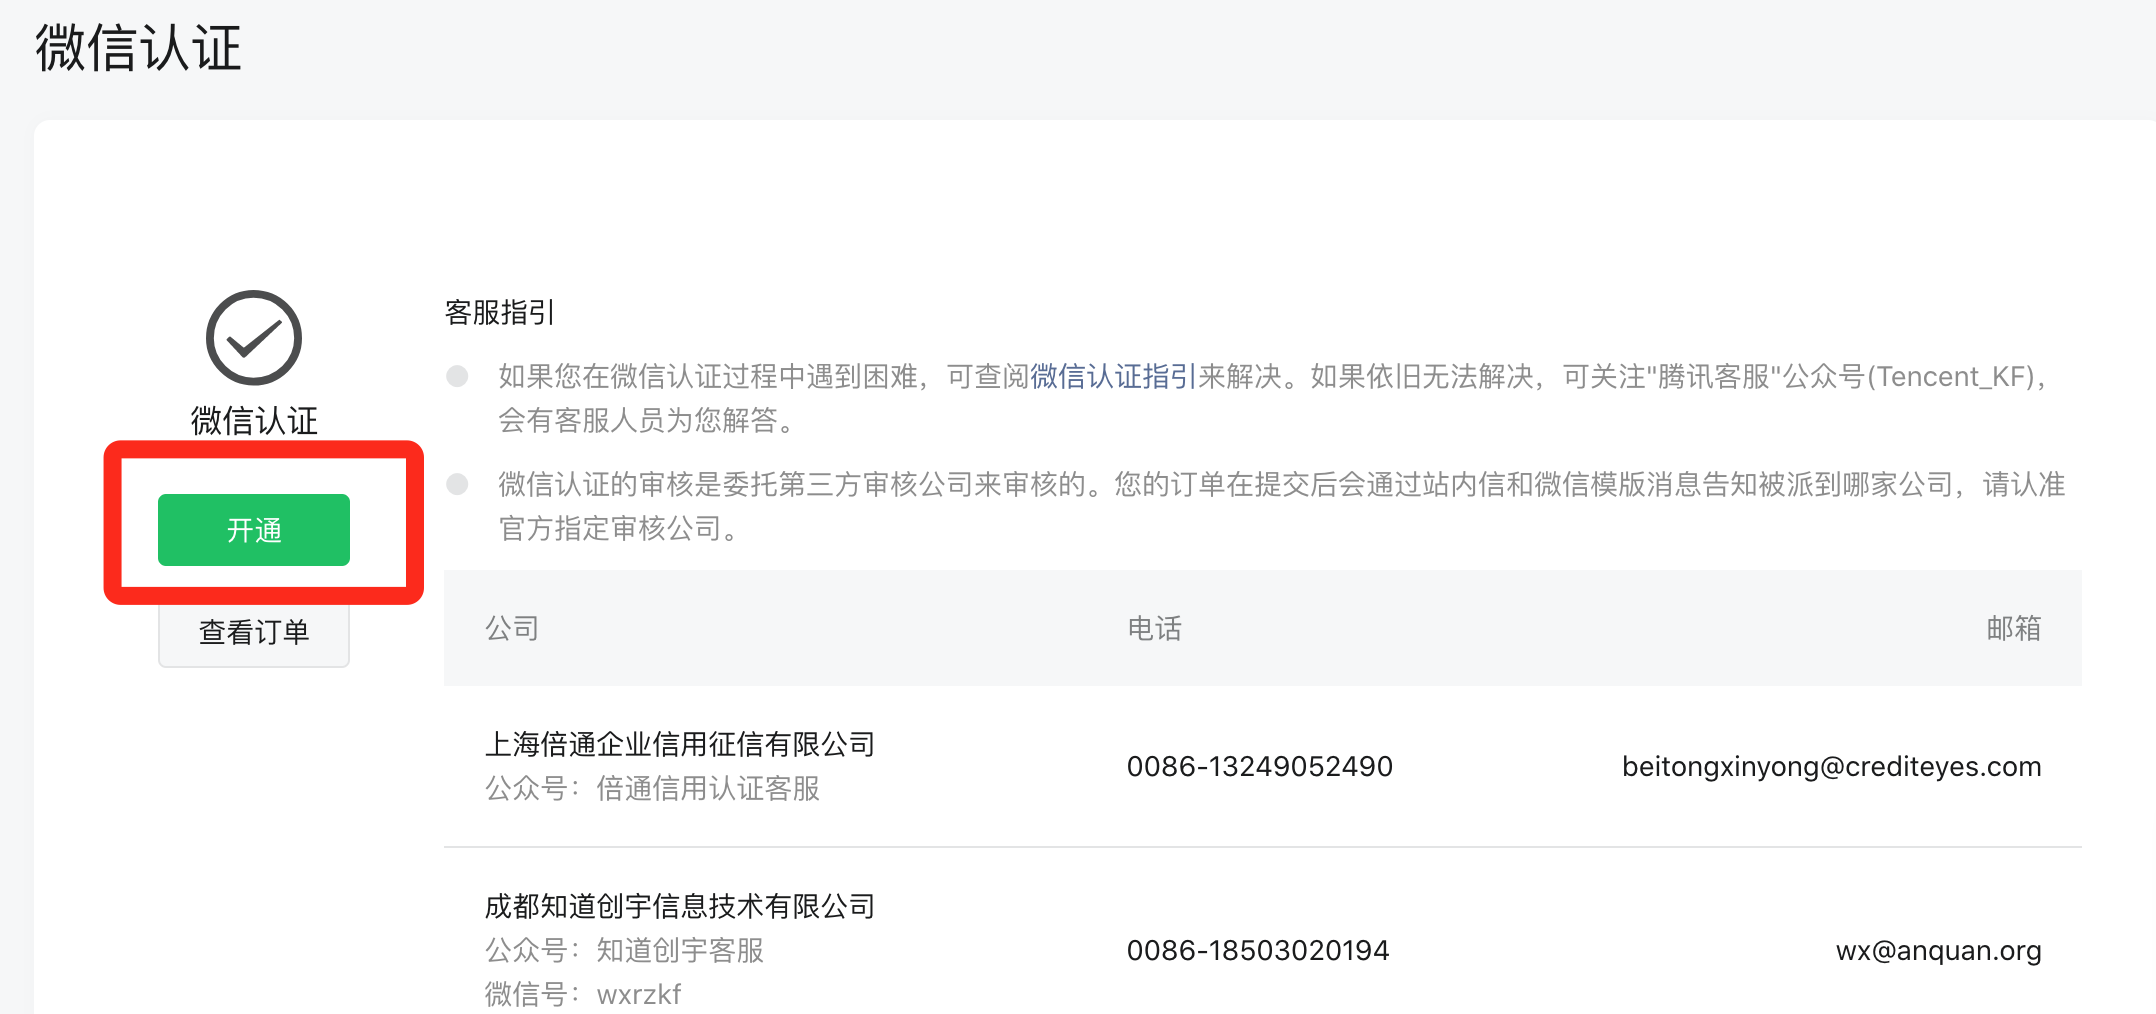This screenshot has height=1014, width=2156.
Task: Open the 微信认证指引 link
Action: pos(1114,377)
